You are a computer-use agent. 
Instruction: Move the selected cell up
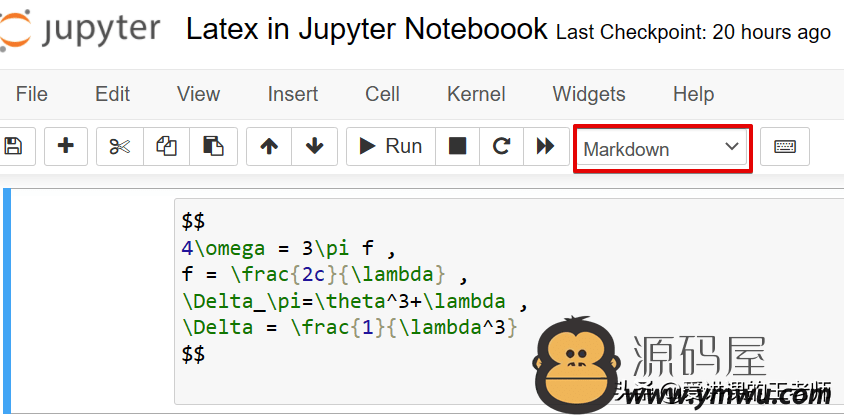click(x=269, y=146)
